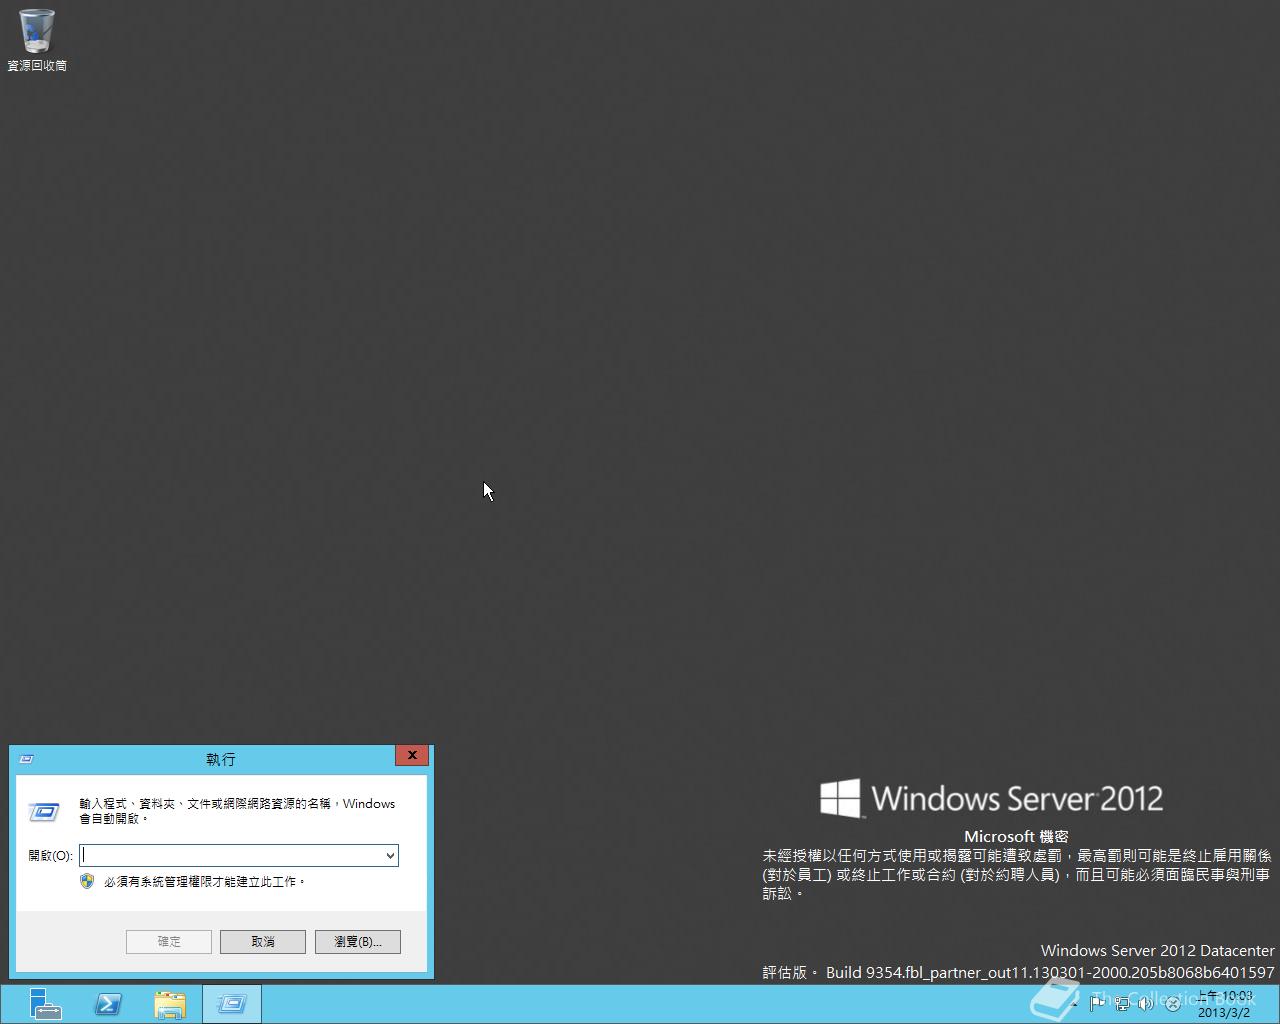Click the 執行 dialog title text

coord(221,760)
